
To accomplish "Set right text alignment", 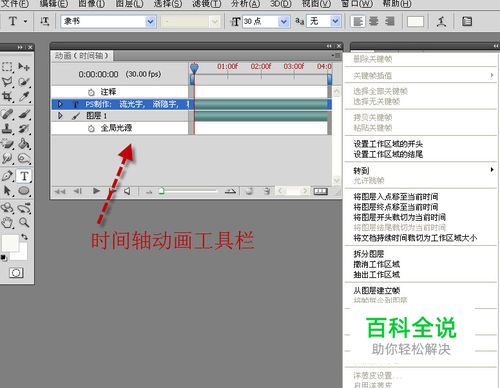I will click(389, 22).
